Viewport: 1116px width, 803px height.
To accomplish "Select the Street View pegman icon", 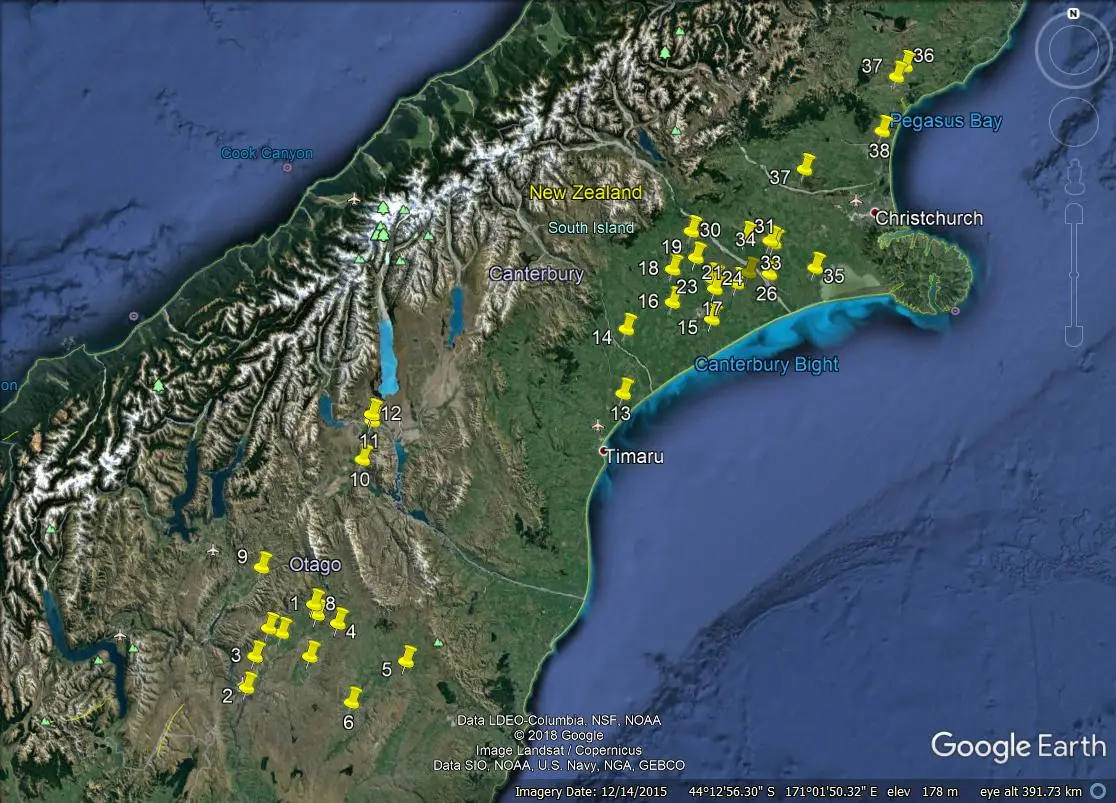I will [x=1074, y=177].
